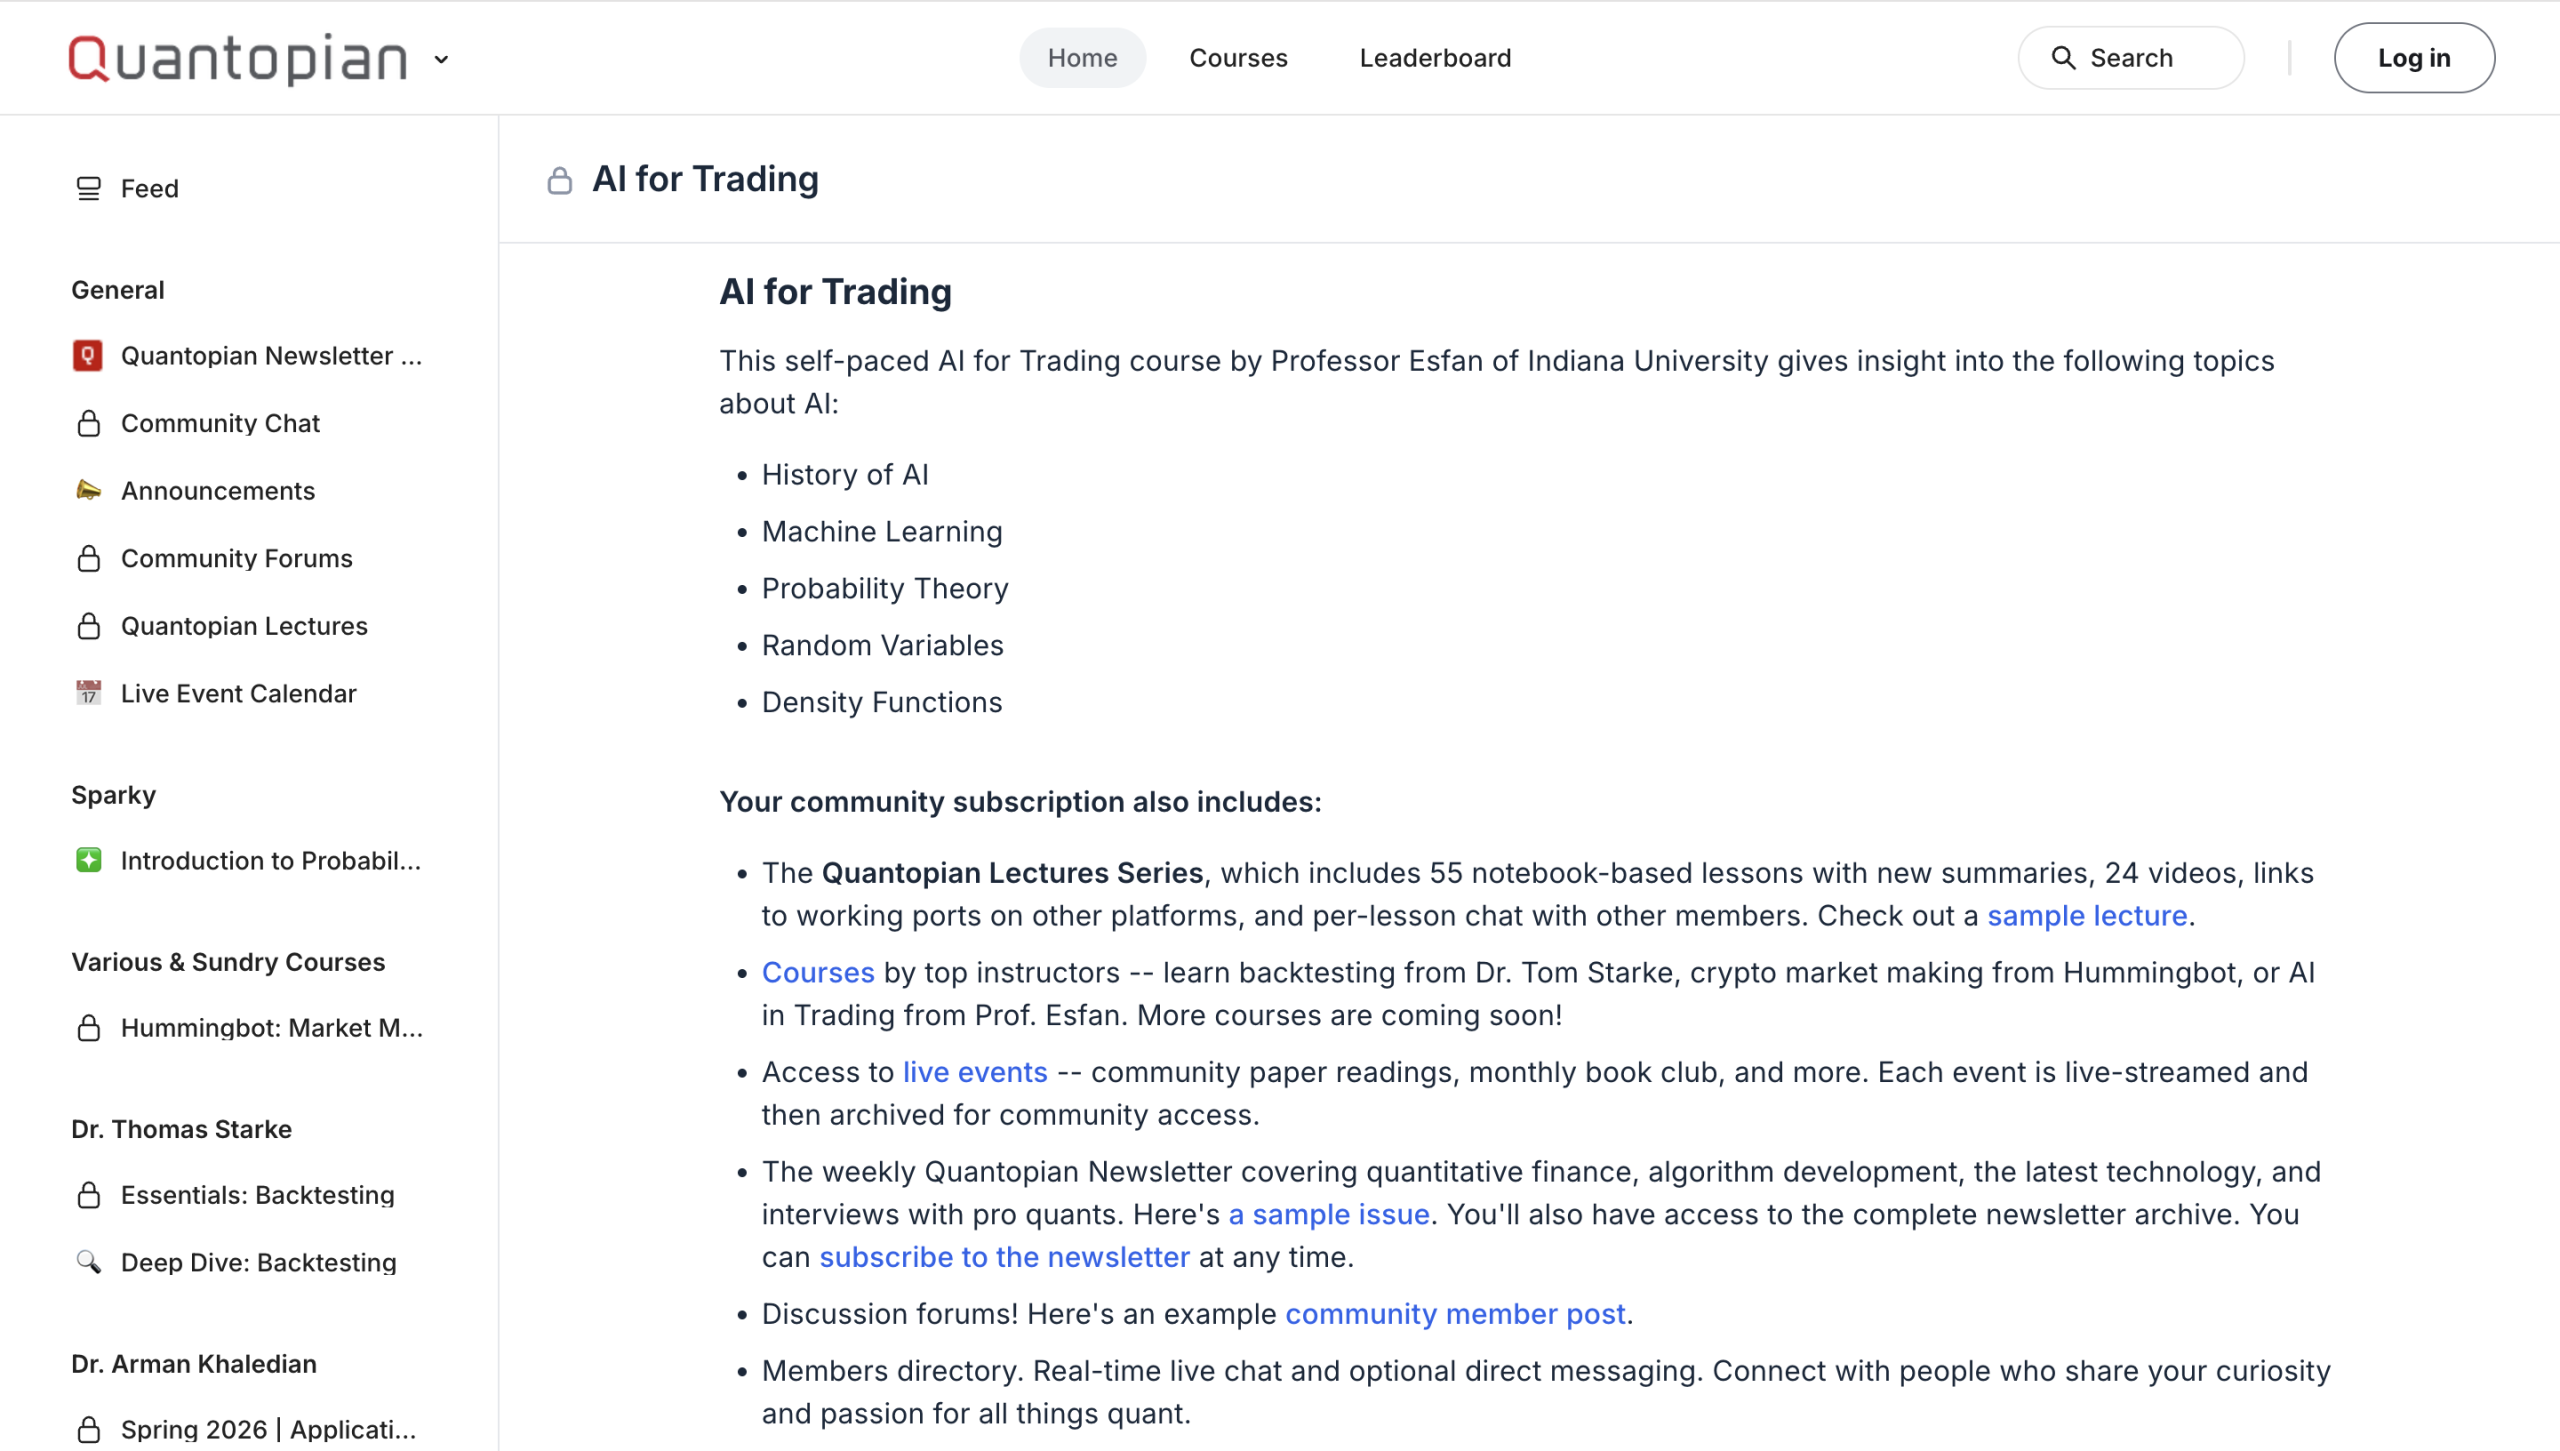
Task: Open the community member post link
Action: 1455,1314
